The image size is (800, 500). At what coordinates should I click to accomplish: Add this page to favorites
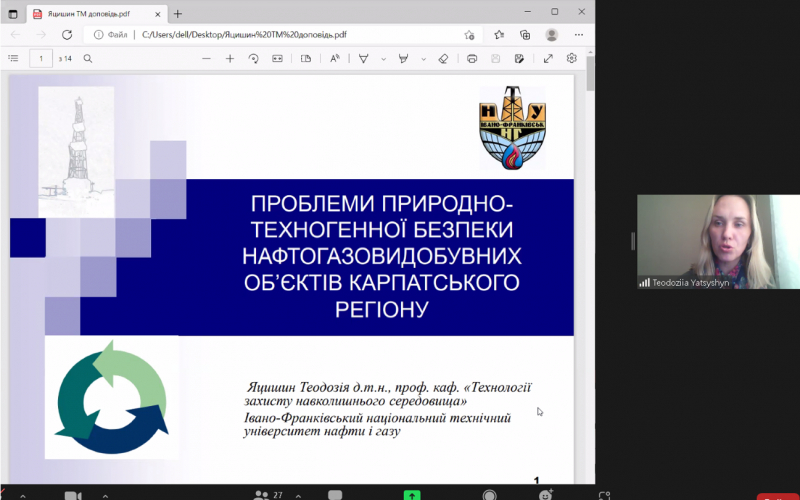(469, 35)
